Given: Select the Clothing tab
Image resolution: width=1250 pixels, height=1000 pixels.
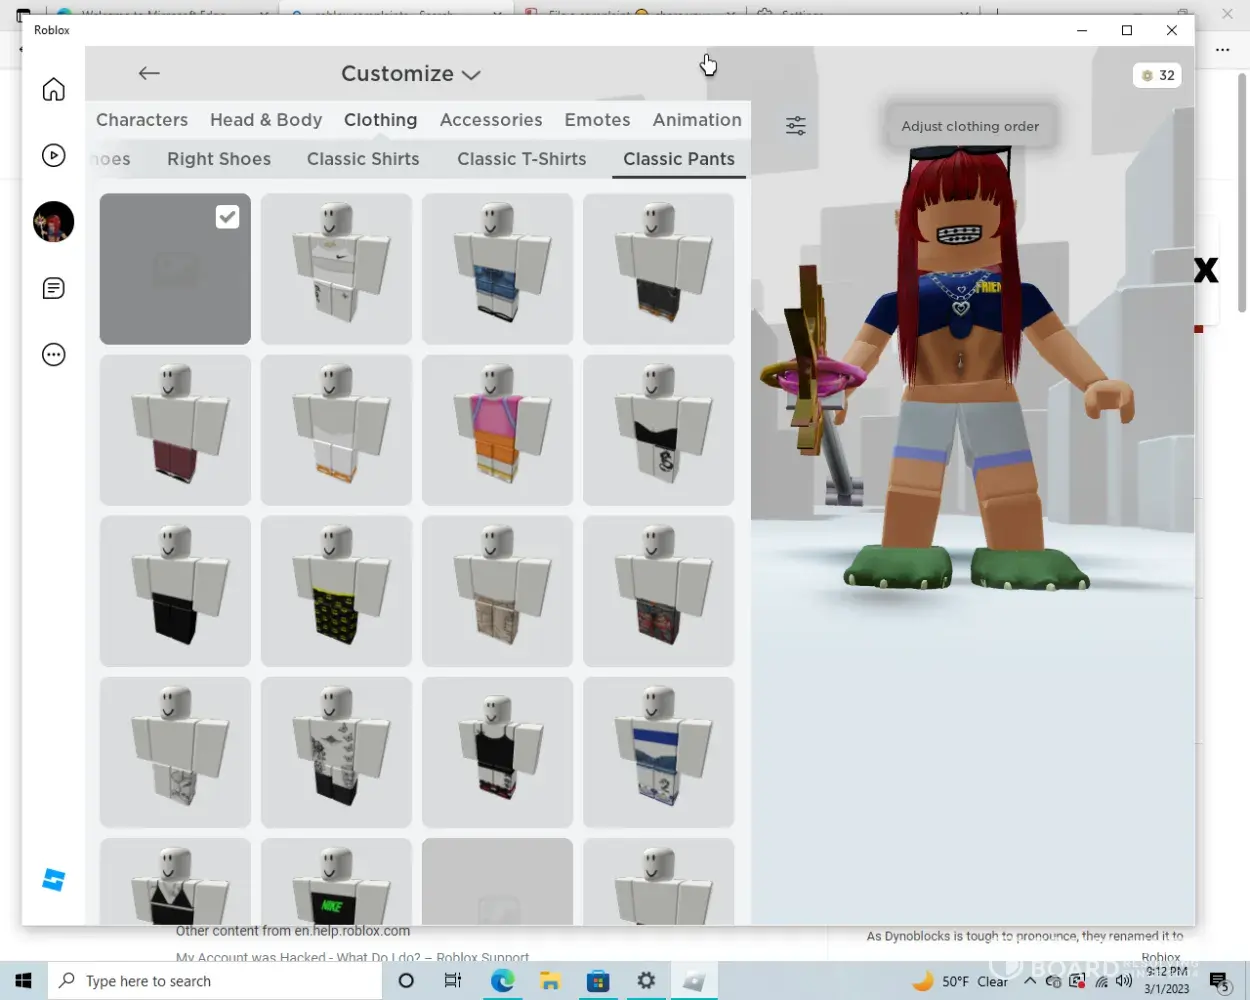Looking at the screenshot, I should pos(381,120).
